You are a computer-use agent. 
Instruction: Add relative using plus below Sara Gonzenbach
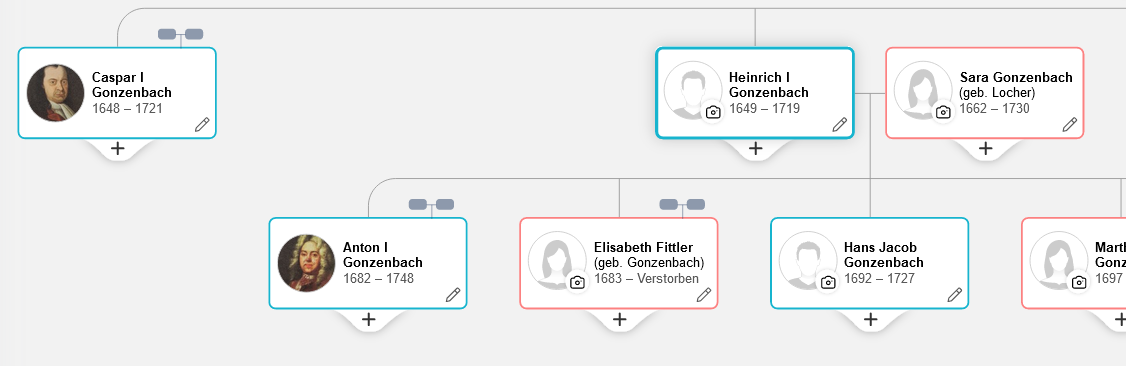click(x=985, y=149)
